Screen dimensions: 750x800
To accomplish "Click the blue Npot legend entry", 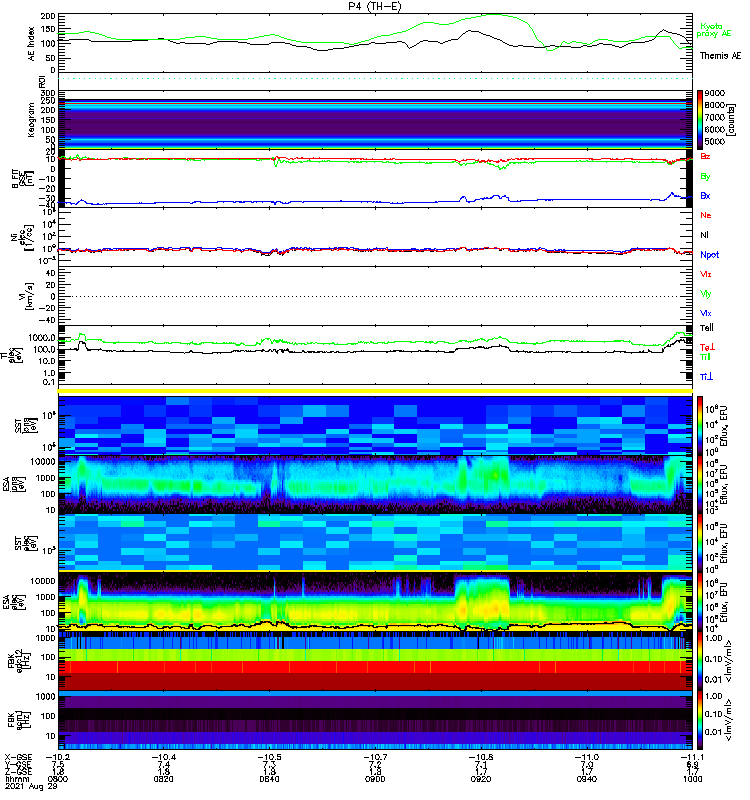I will point(709,255).
